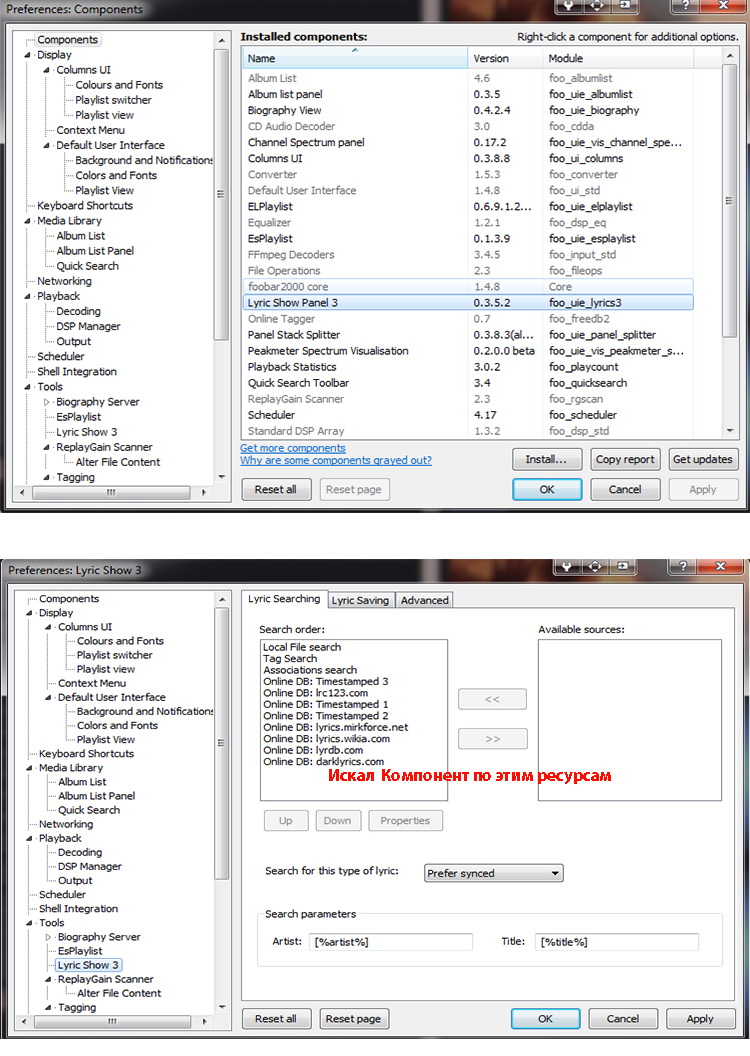The image size is (750, 1056).
Task: Open Components in Lyric Show 3 window tree
Action: click(x=69, y=599)
